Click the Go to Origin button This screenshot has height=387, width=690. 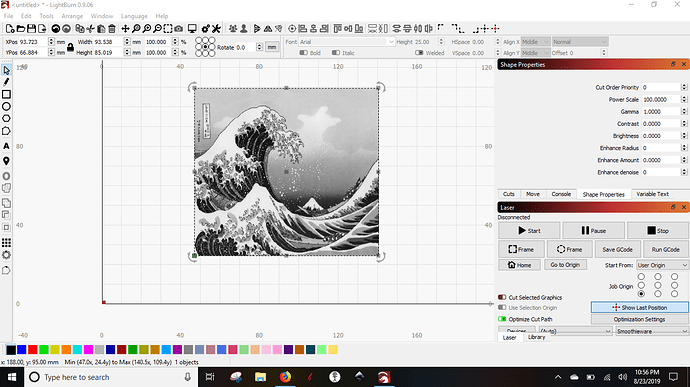tap(565, 265)
